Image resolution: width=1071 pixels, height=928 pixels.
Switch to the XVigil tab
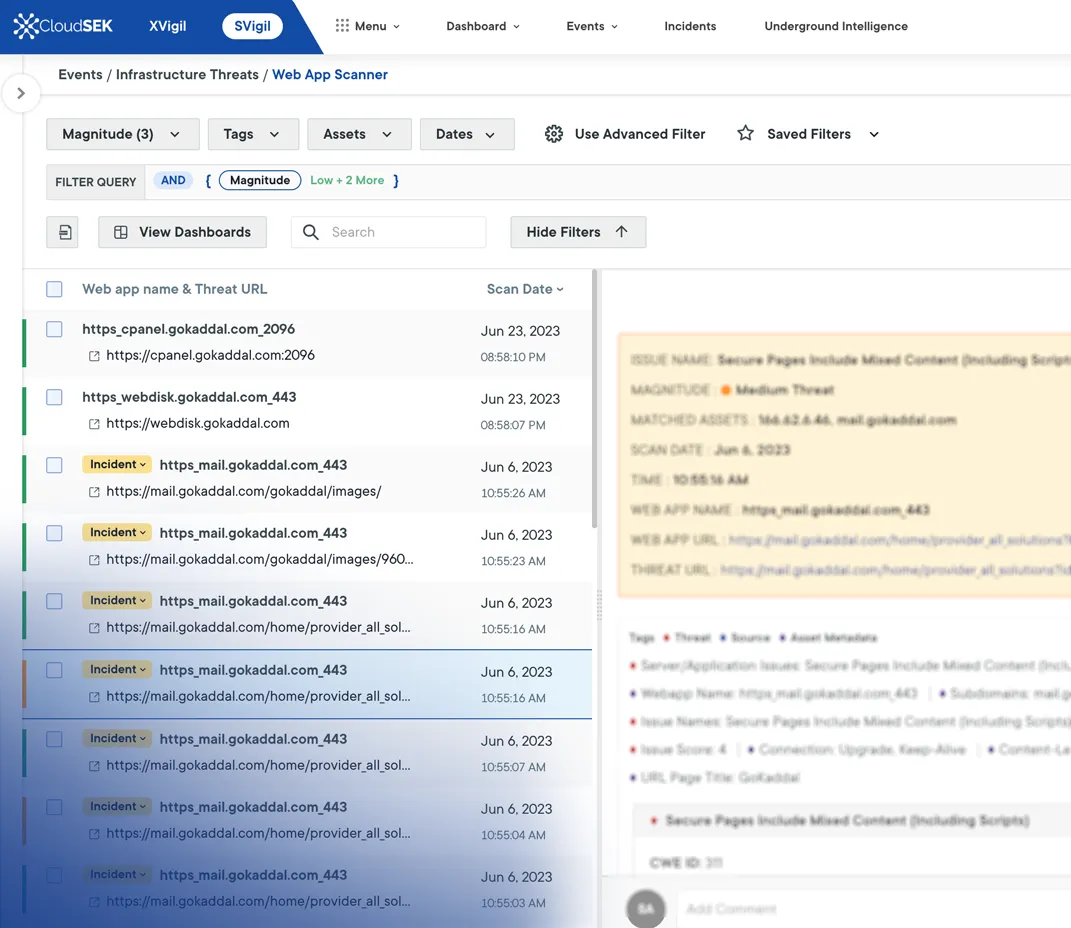coord(167,26)
